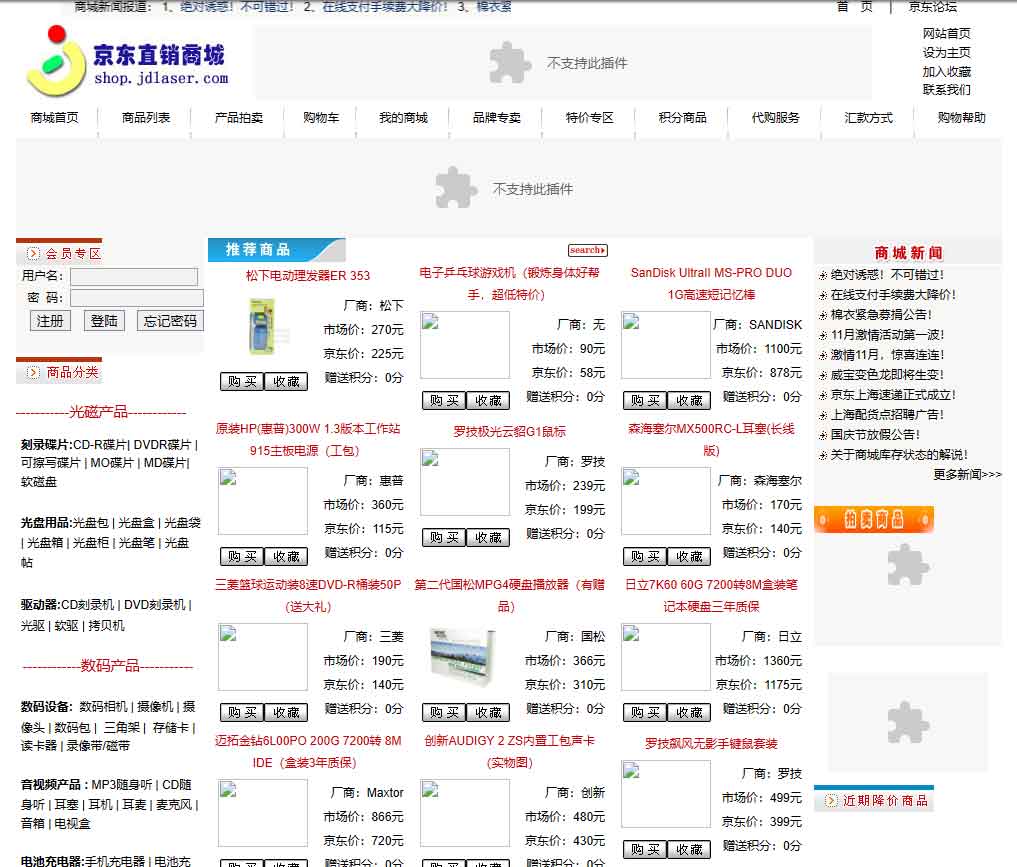Open 代购服务 navigation item
Viewport: 1017px width, 867px height.
tap(776, 118)
